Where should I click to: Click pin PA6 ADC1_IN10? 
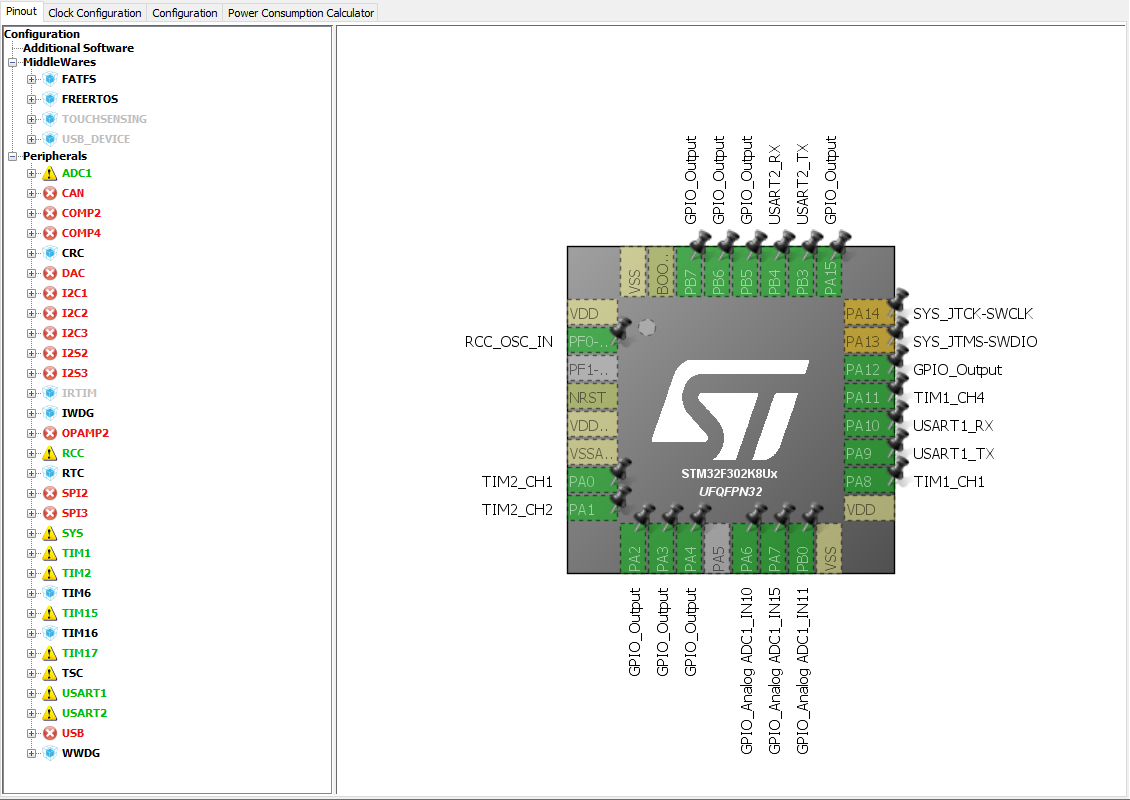[x=746, y=548]
